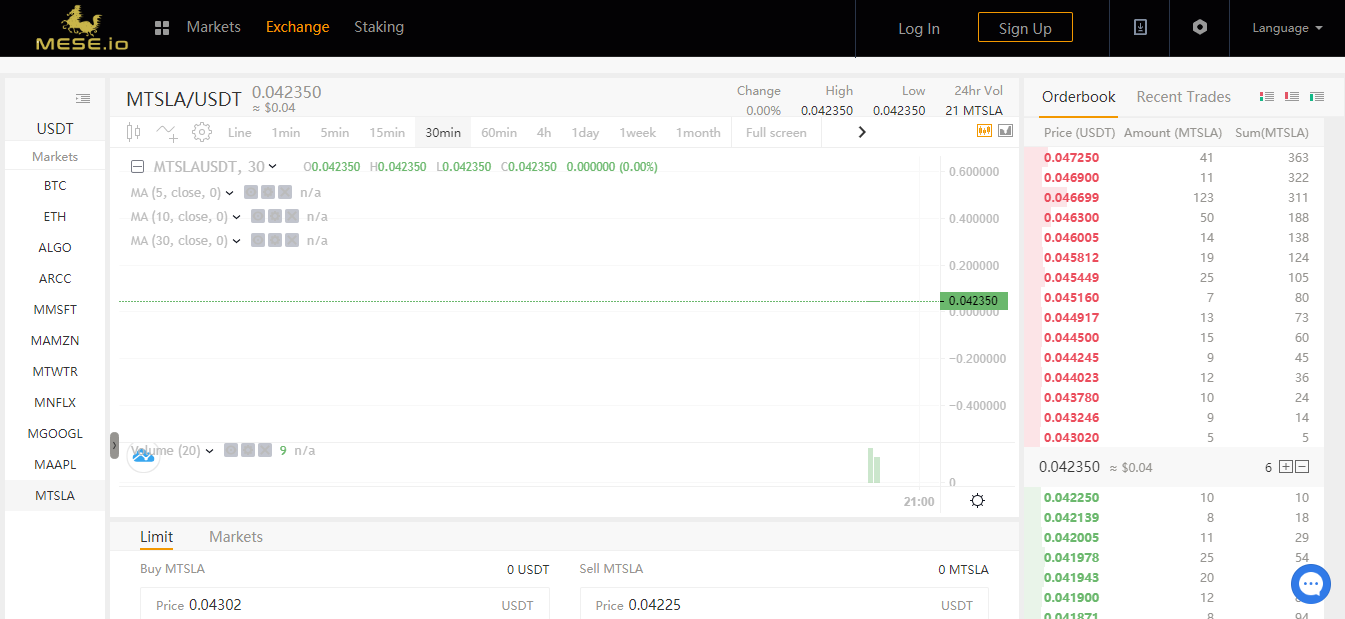Expand MA (10, close, 0) dropdown arrow

tap(237, 216)
